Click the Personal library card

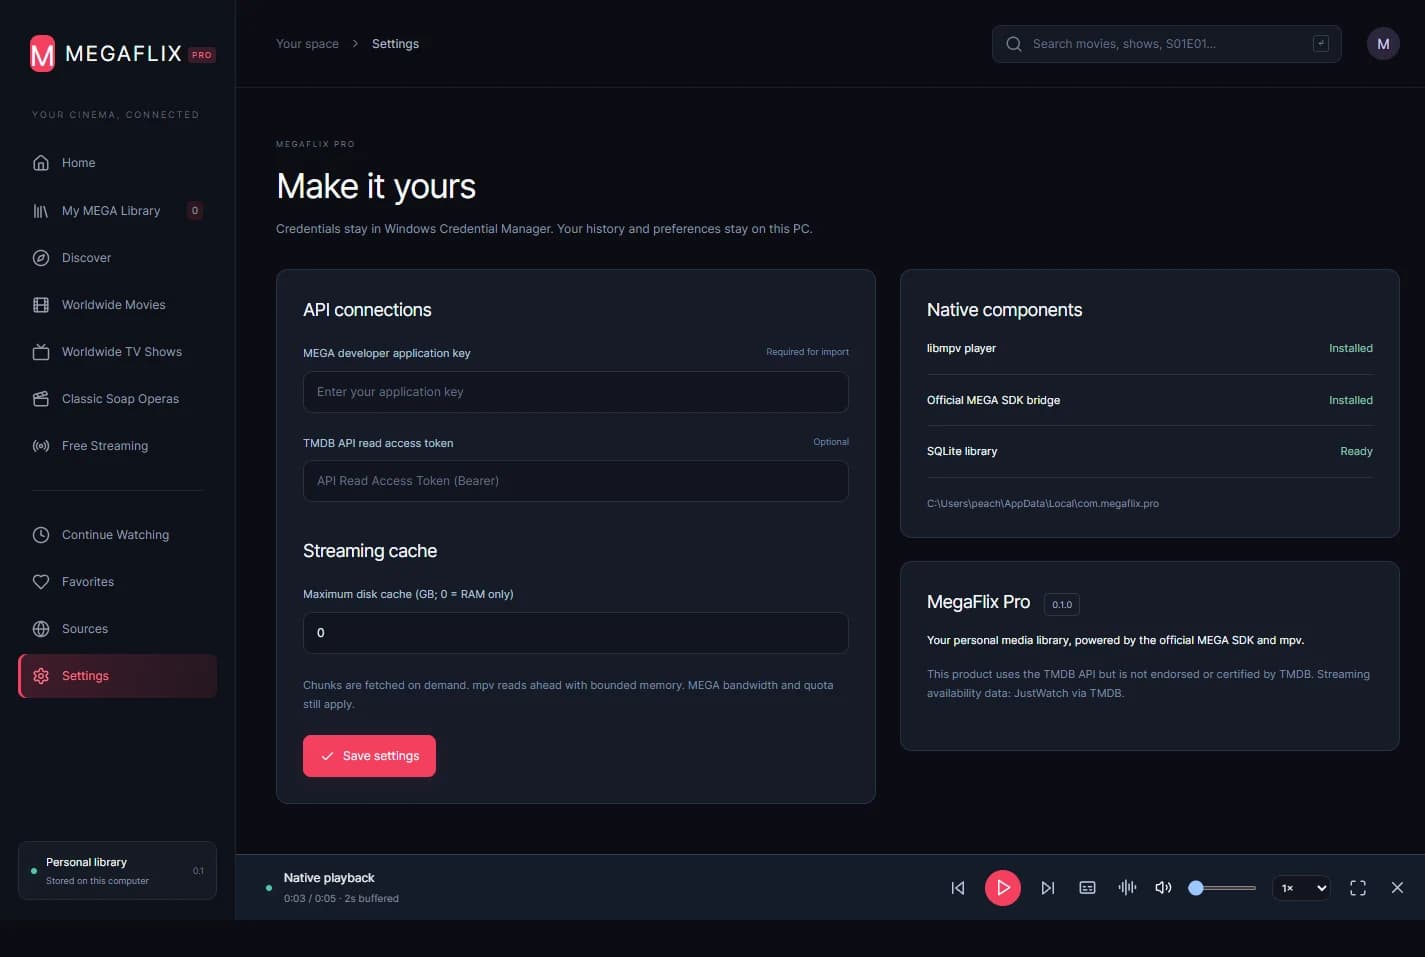(x=117, y=871)
